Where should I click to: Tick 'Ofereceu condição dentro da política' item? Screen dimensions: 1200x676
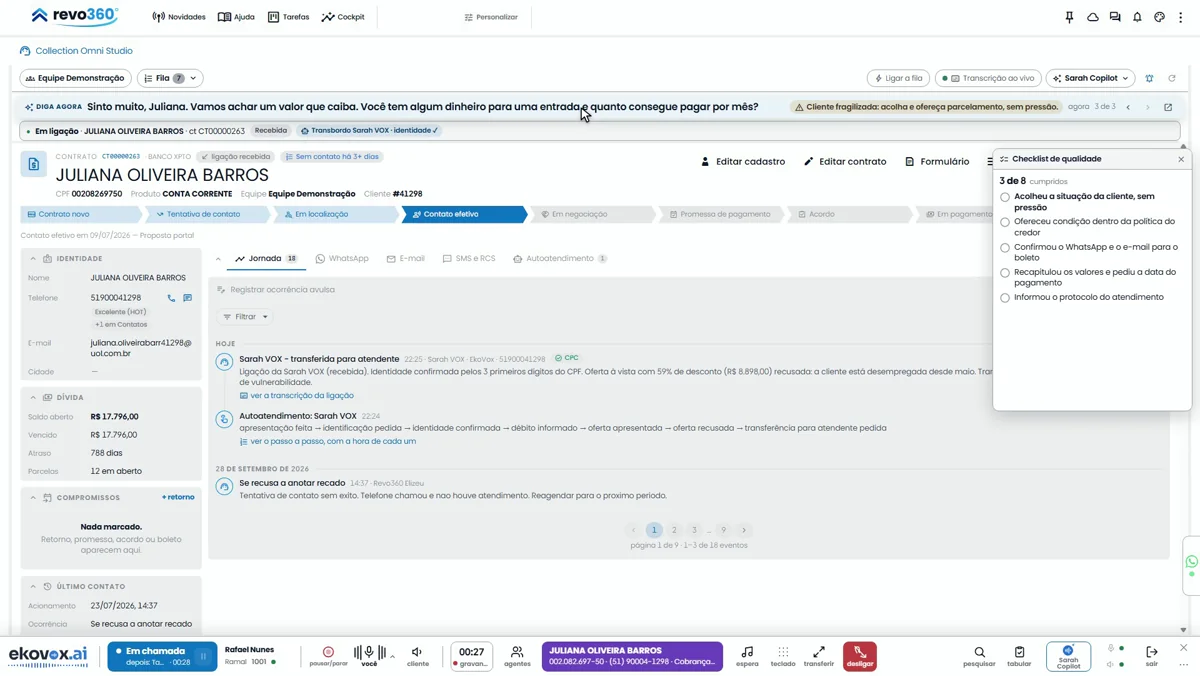[1005, 222]
